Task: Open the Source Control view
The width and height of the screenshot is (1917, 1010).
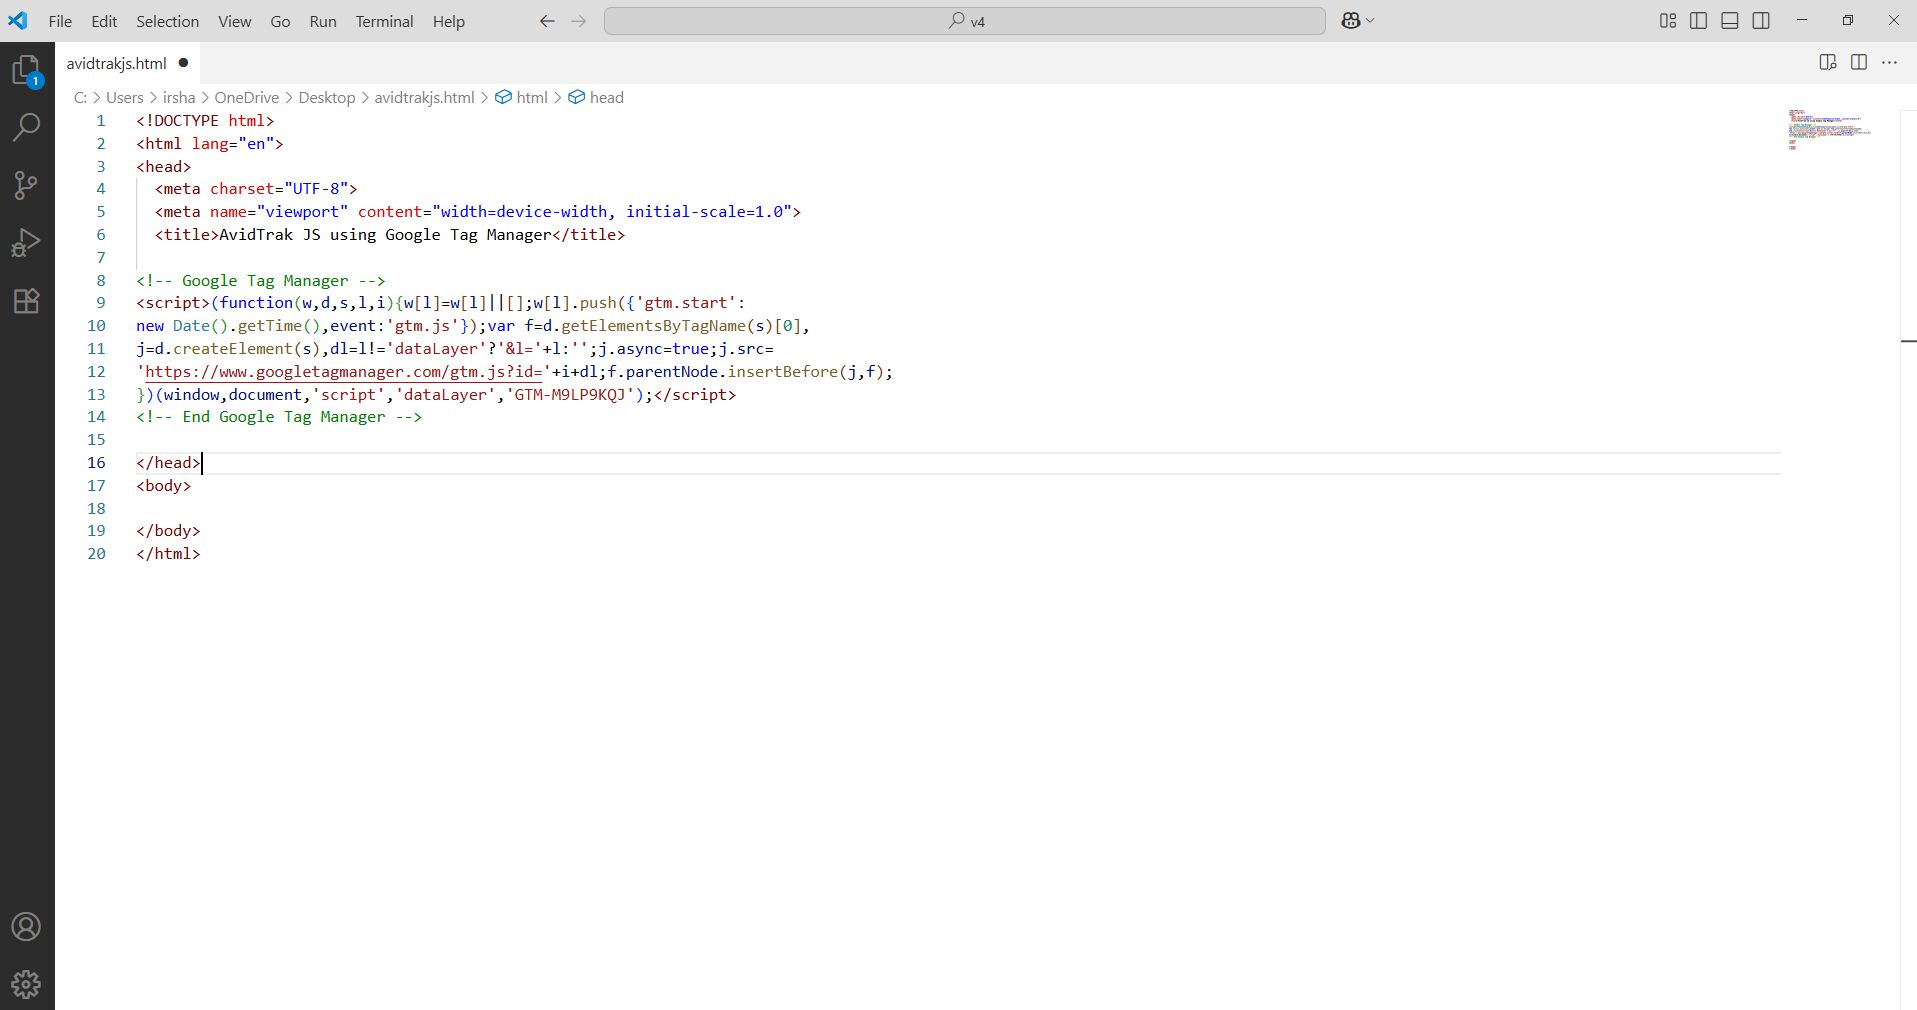Action: [26, 185]
